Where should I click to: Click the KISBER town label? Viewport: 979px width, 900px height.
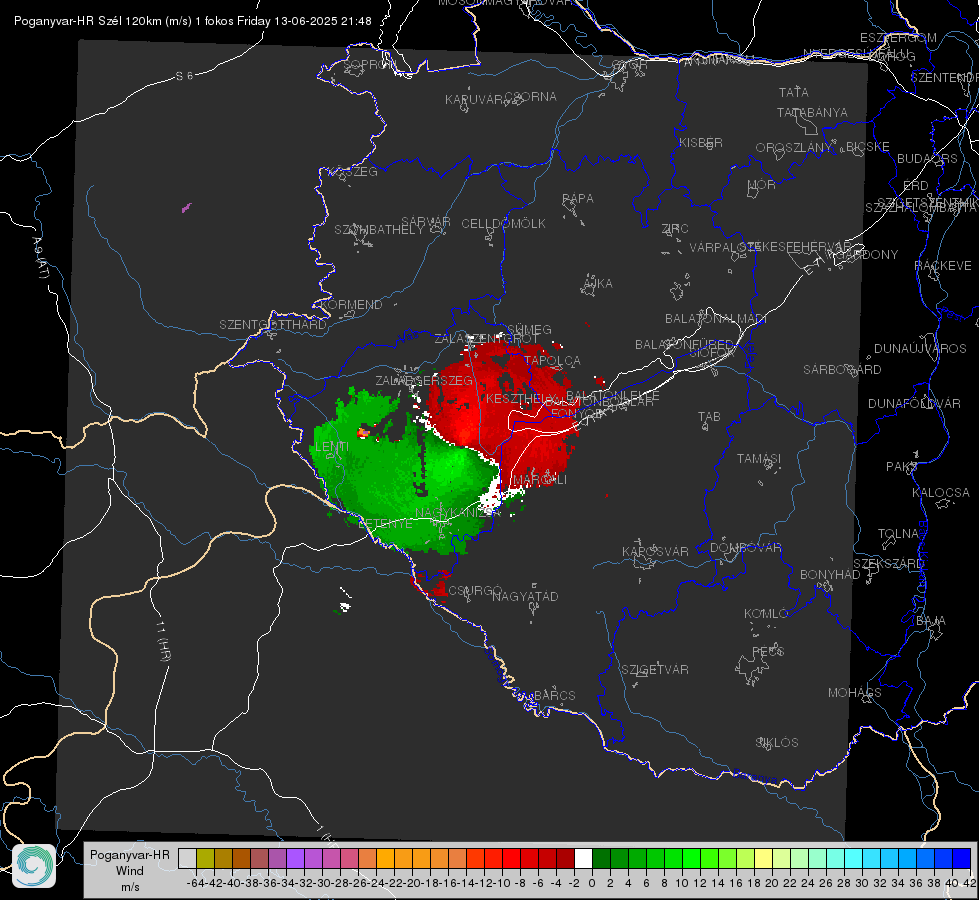click(x=701, y=142)
